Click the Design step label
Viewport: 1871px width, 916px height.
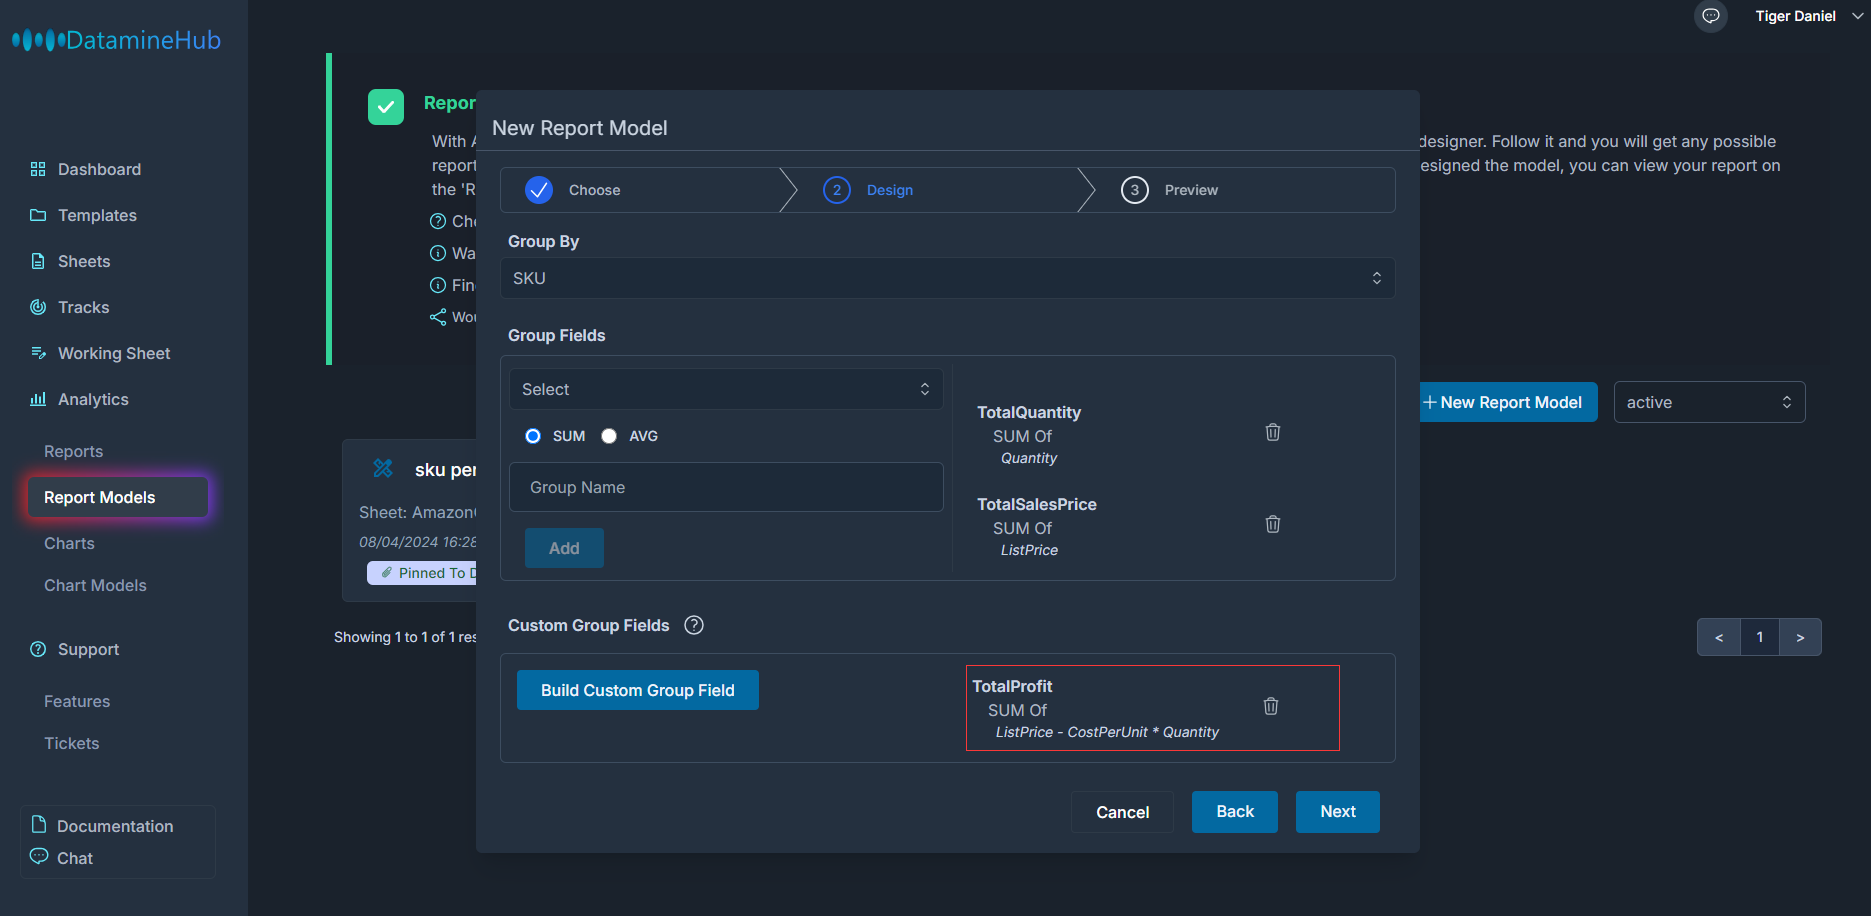890,190
